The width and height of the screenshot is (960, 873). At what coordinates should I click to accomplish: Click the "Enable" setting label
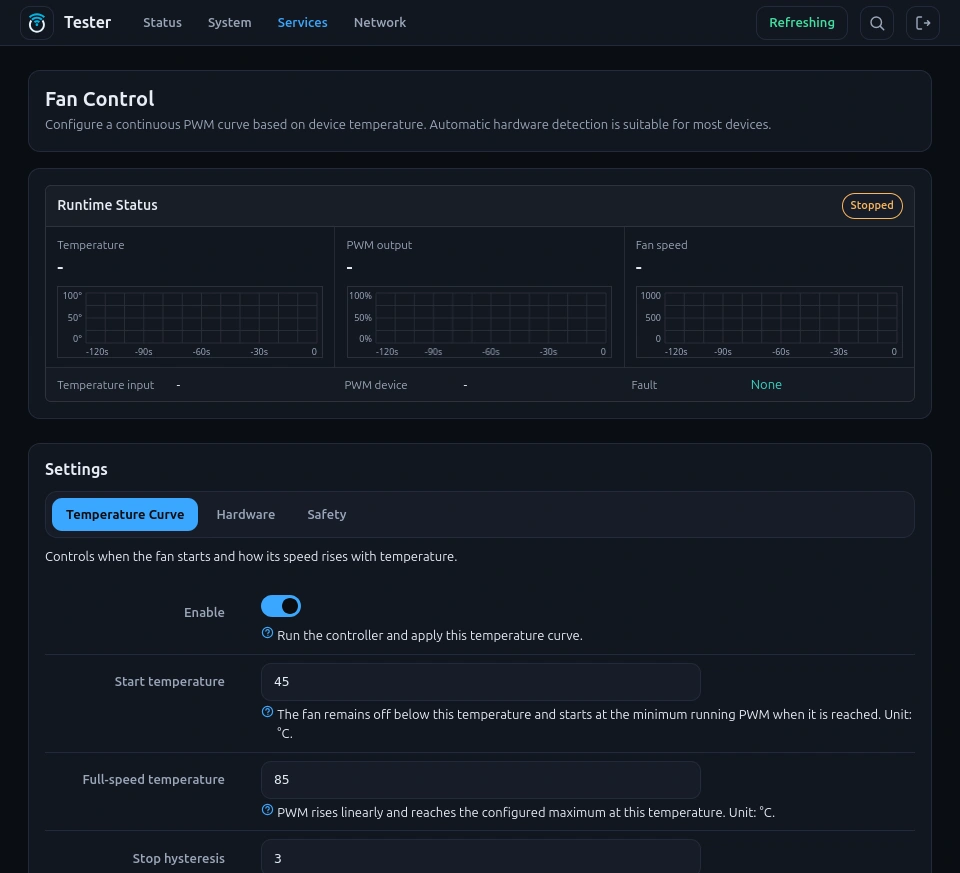204,612
